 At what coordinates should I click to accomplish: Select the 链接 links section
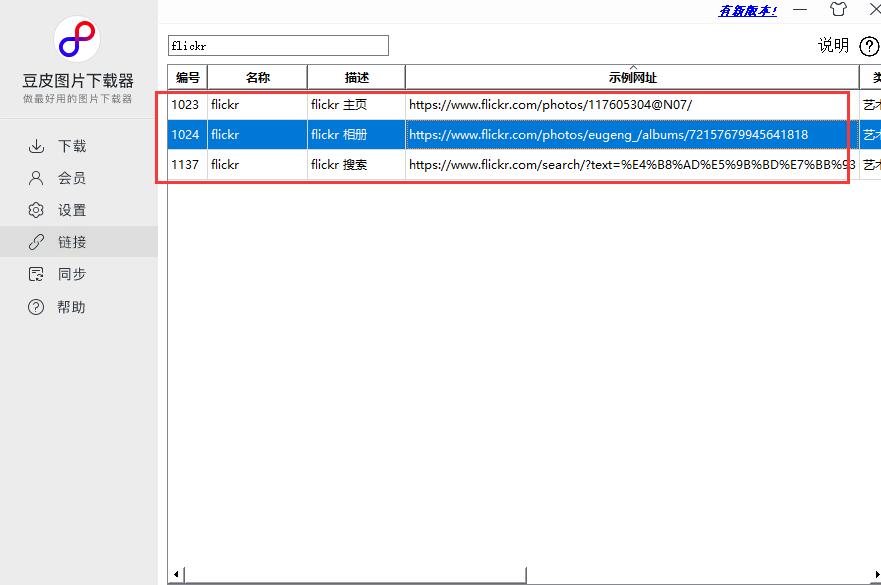79,242
